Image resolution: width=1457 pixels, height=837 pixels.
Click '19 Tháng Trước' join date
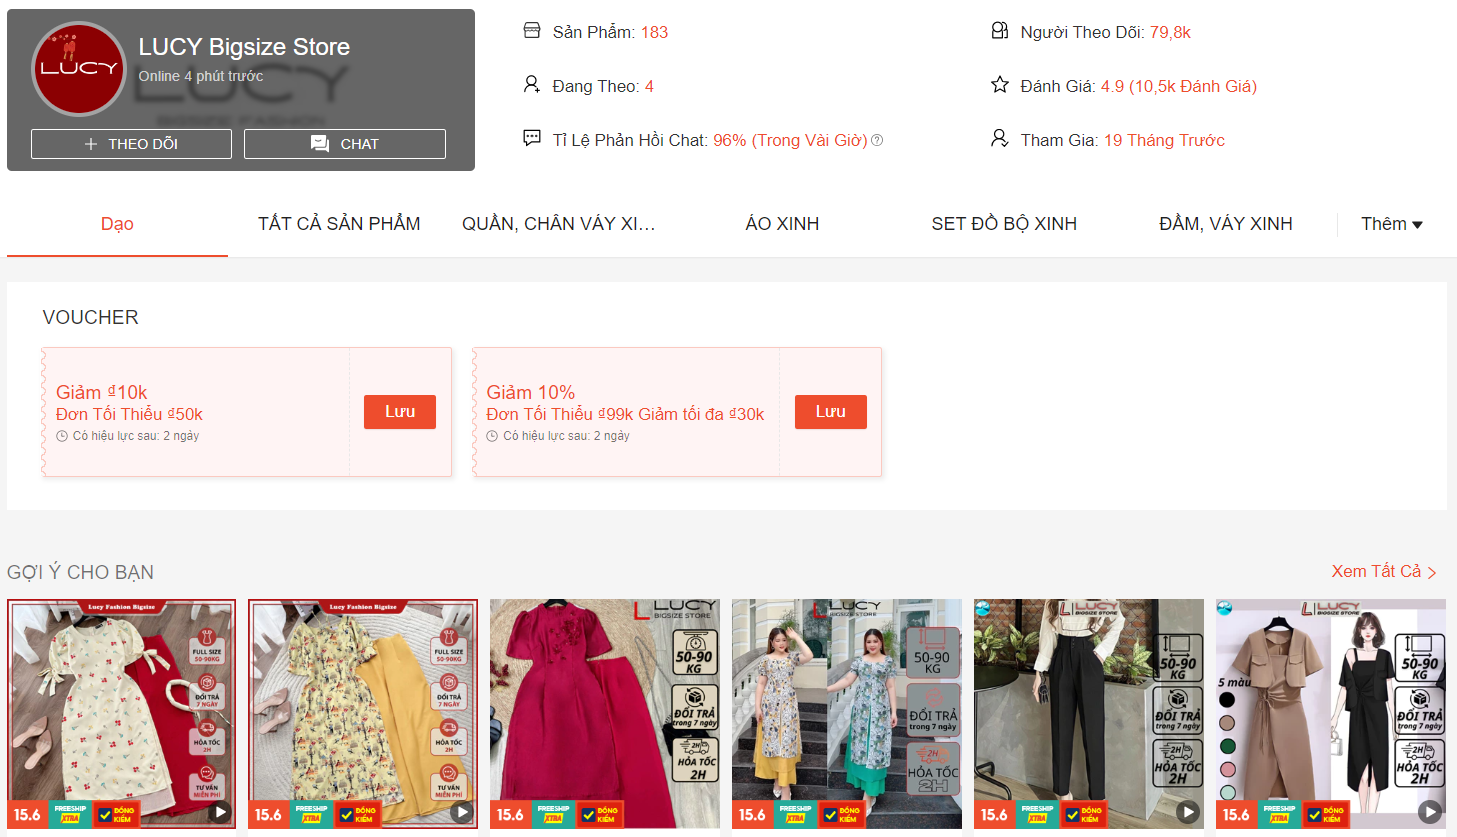click(x=1164, y=140)
